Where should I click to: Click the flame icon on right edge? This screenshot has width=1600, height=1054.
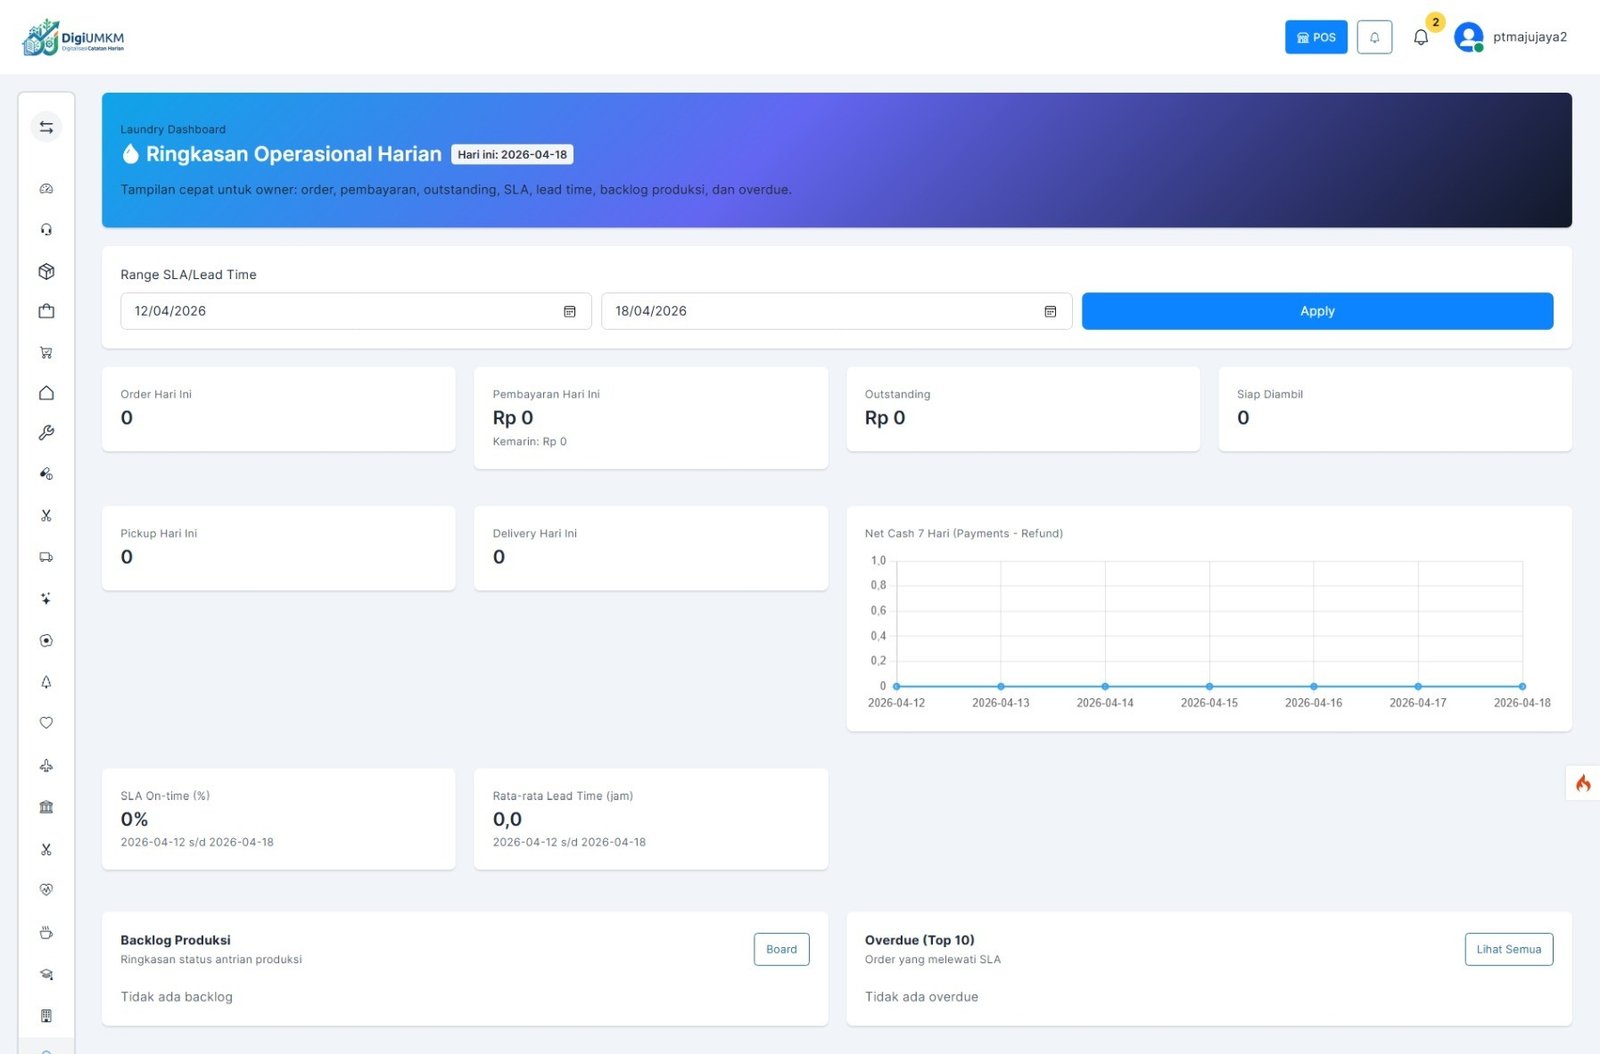coord(1583,783)
